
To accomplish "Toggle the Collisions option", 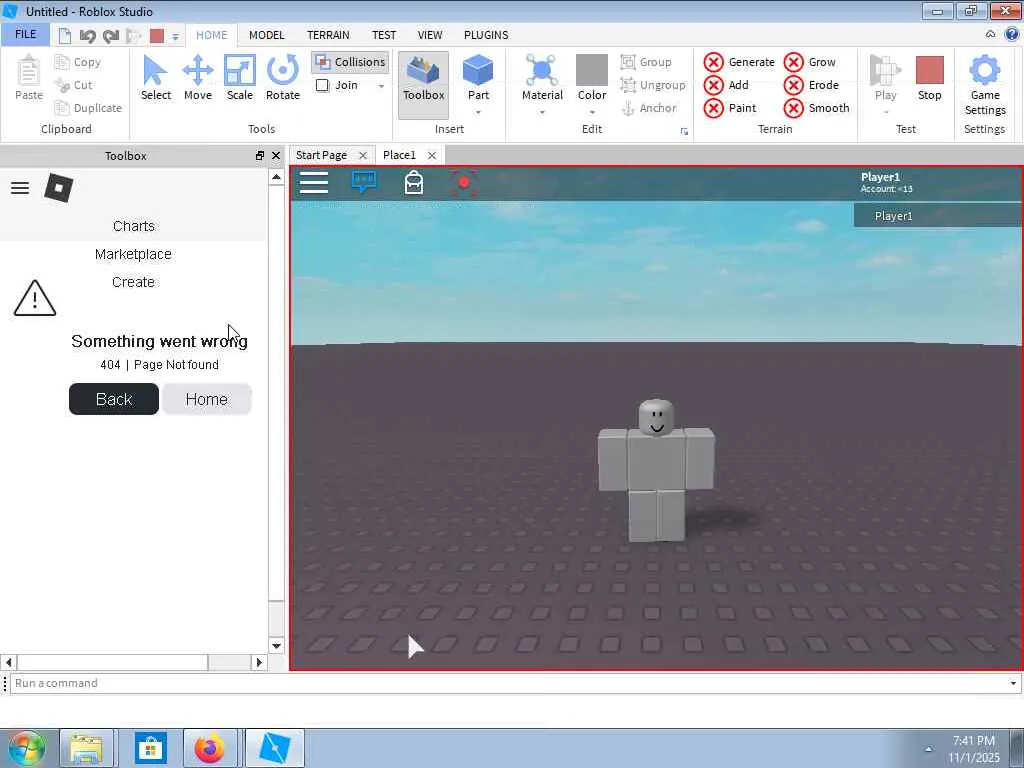I will point(351,62).
